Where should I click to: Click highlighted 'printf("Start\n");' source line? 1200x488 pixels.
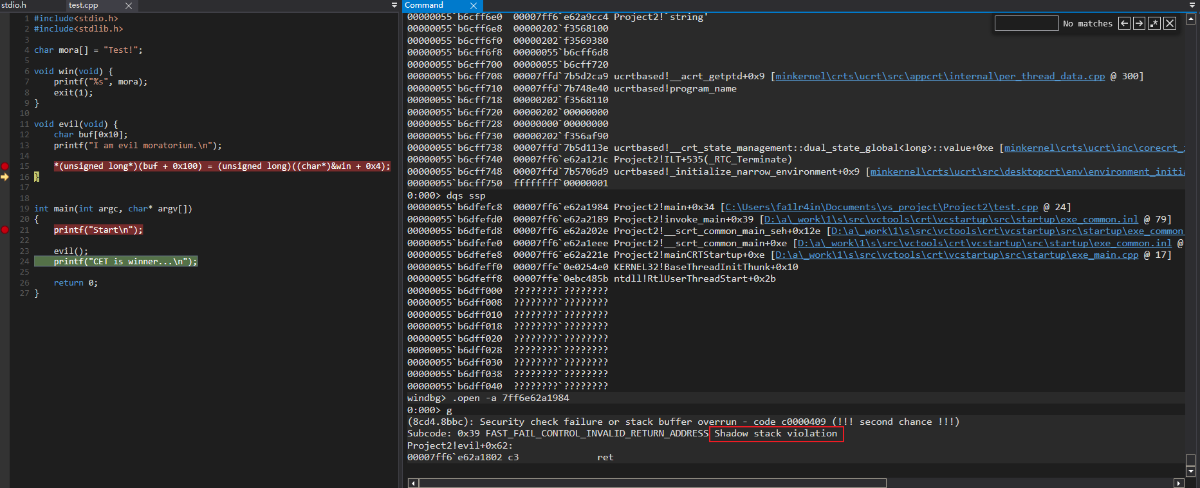(98, 229)
